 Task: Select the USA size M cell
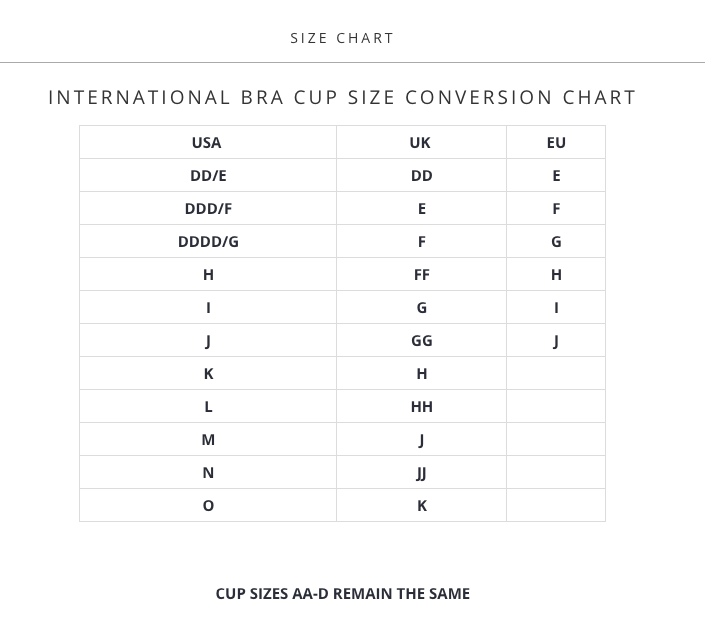point(208,439)
